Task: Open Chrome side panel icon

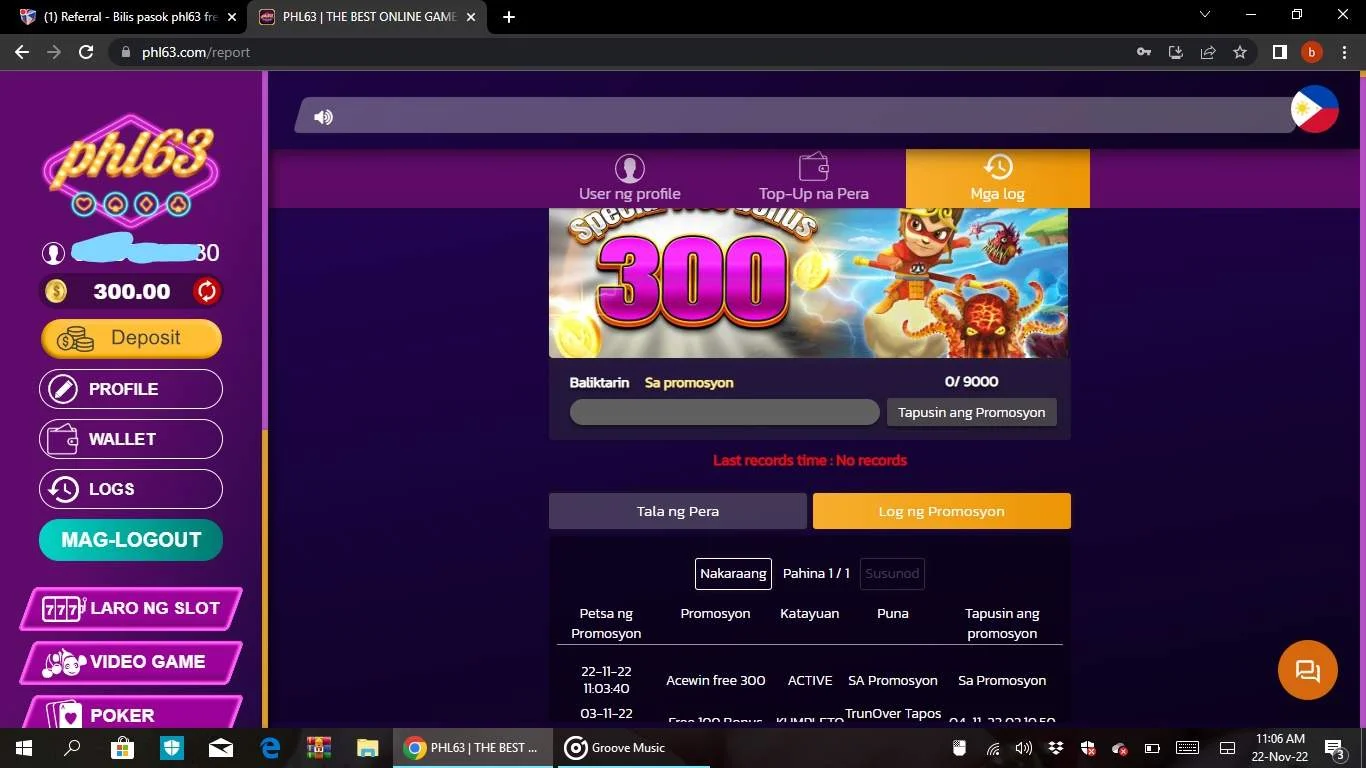Action: [x=1279, y=52]
